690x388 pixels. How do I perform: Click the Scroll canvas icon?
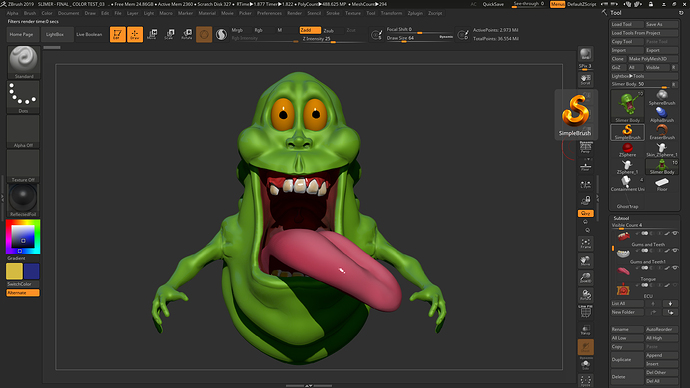(585, 79)
